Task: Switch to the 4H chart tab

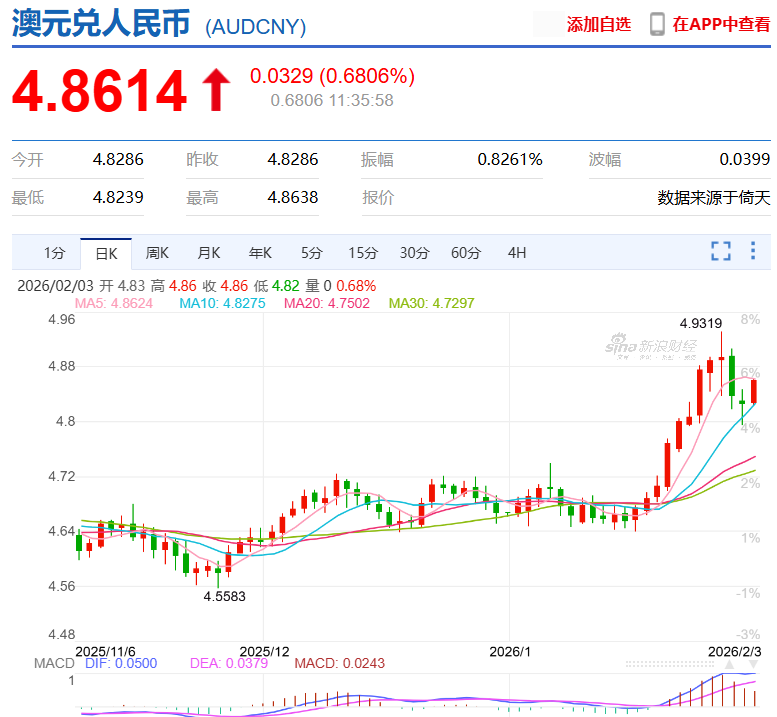Action: pyautogui.click(x=516, y=253)
